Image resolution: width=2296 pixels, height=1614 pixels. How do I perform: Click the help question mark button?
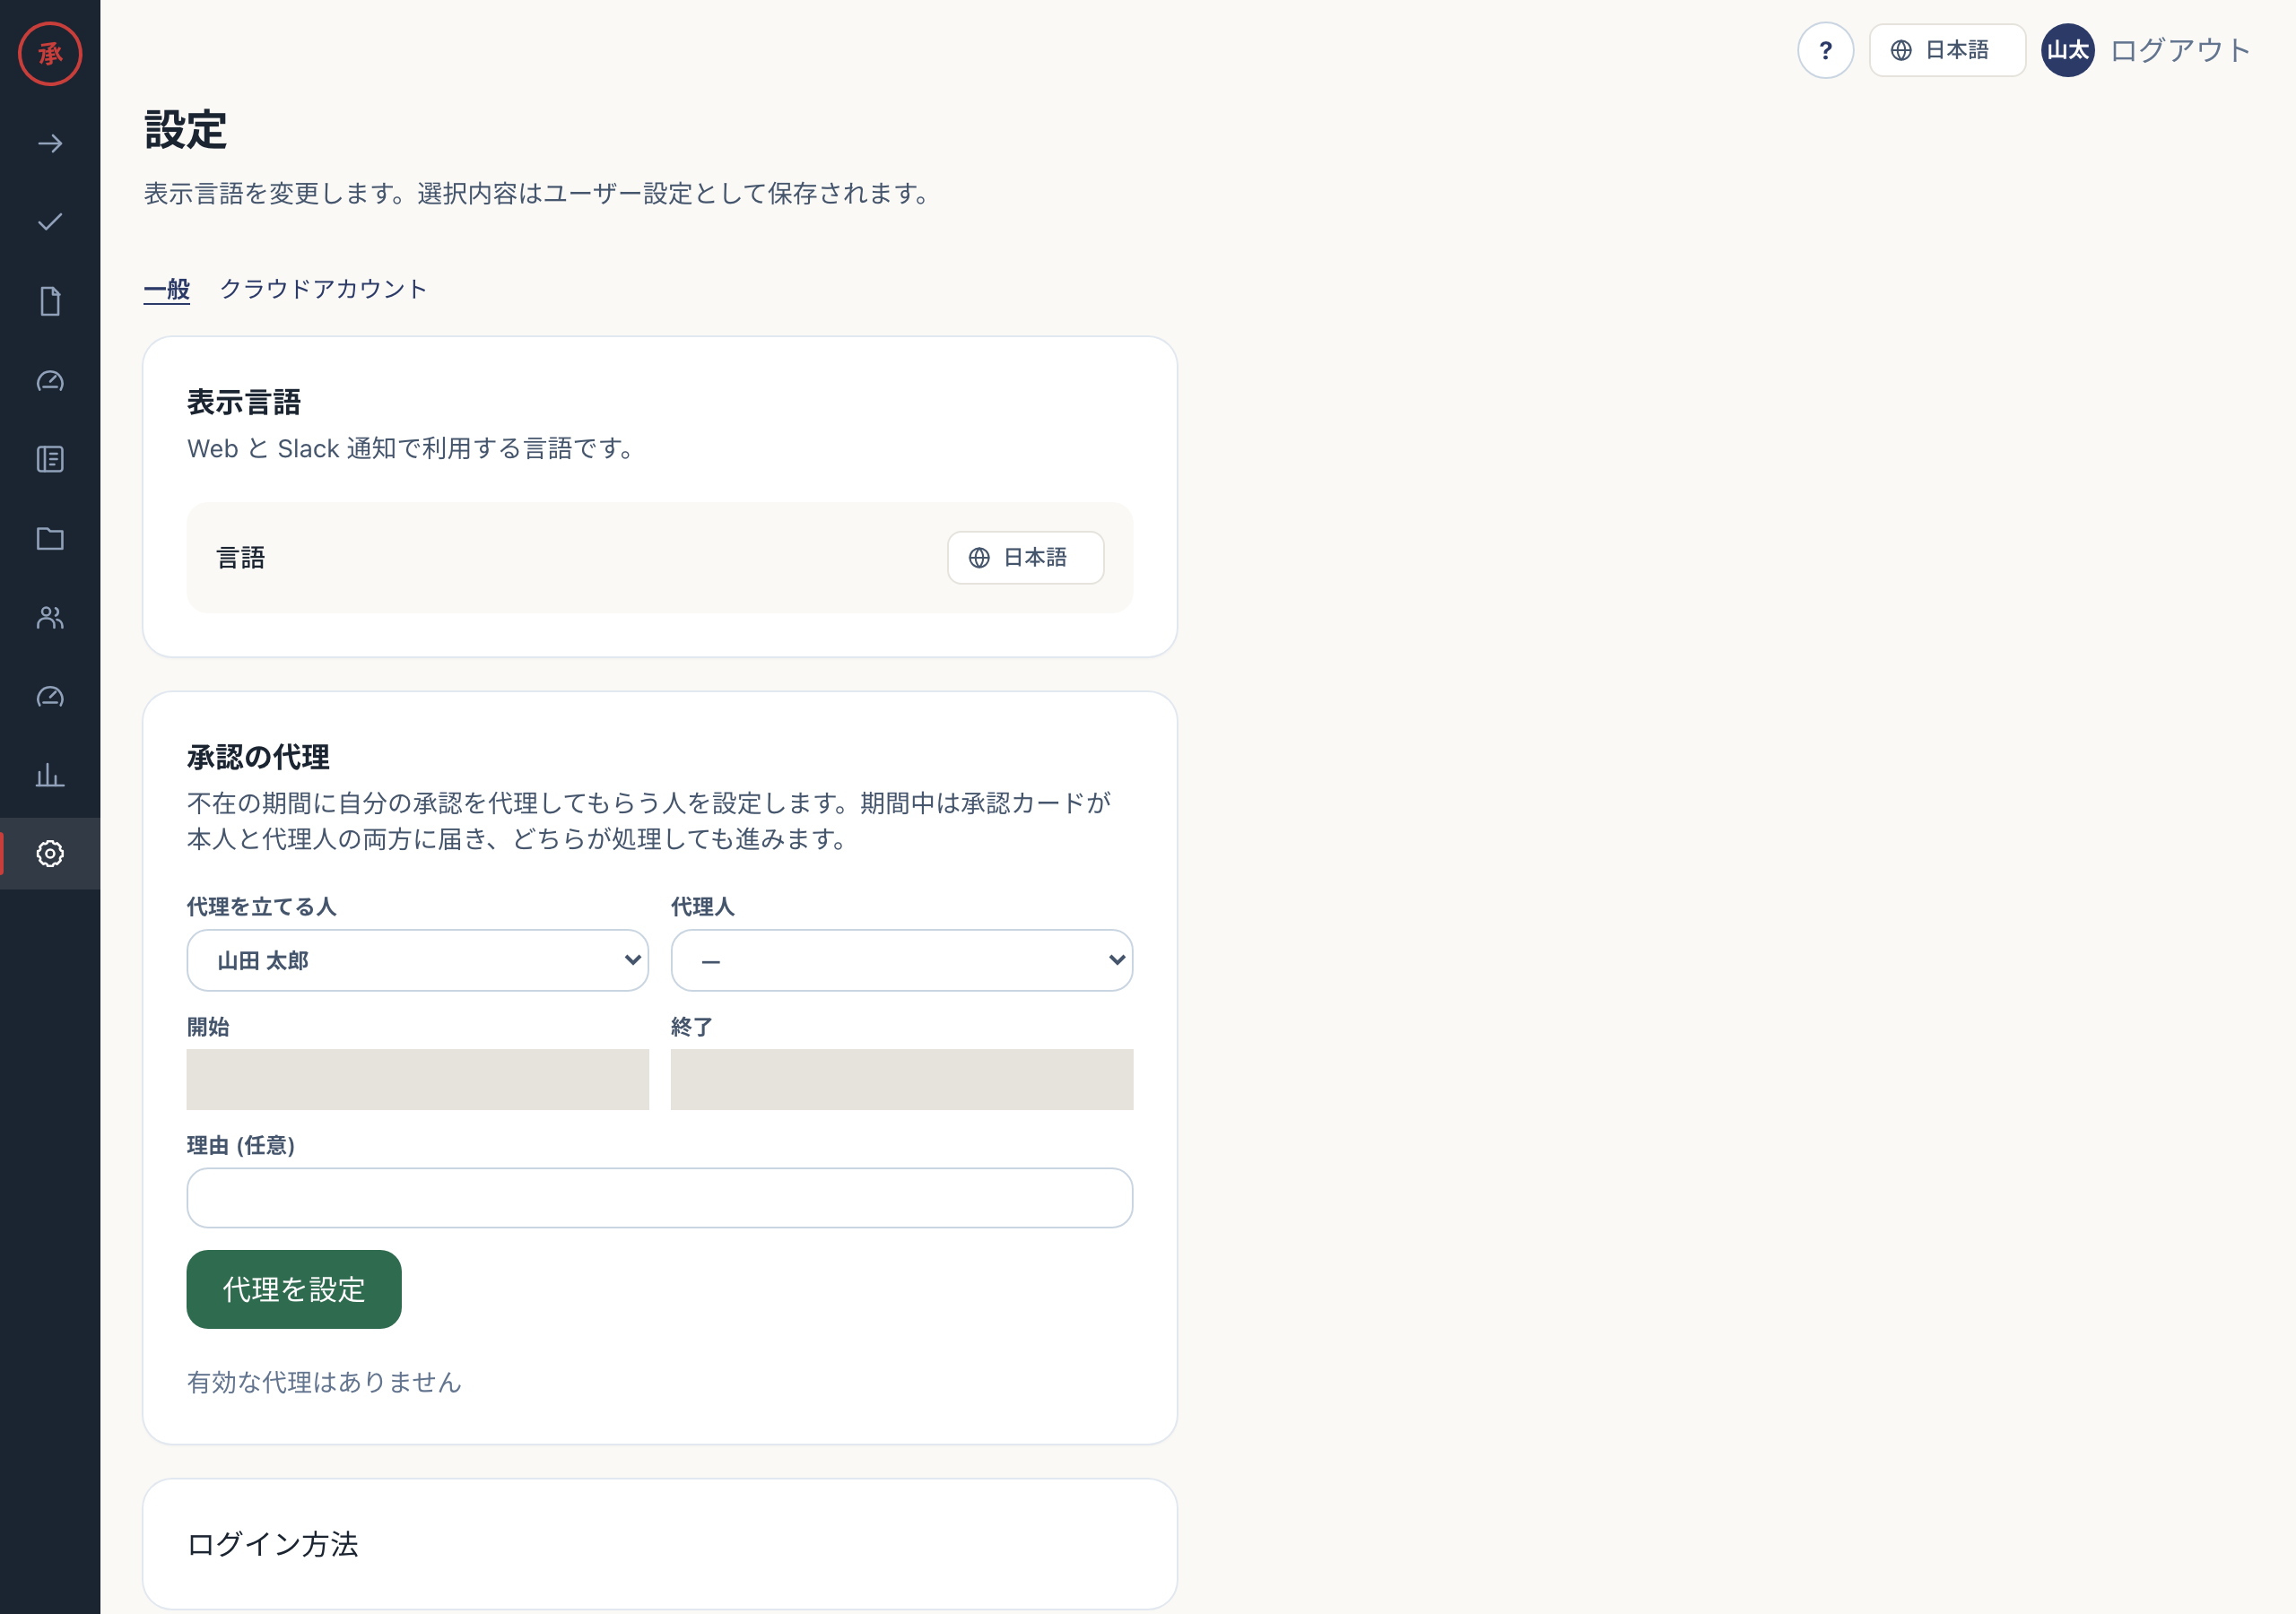point(1825,50)
